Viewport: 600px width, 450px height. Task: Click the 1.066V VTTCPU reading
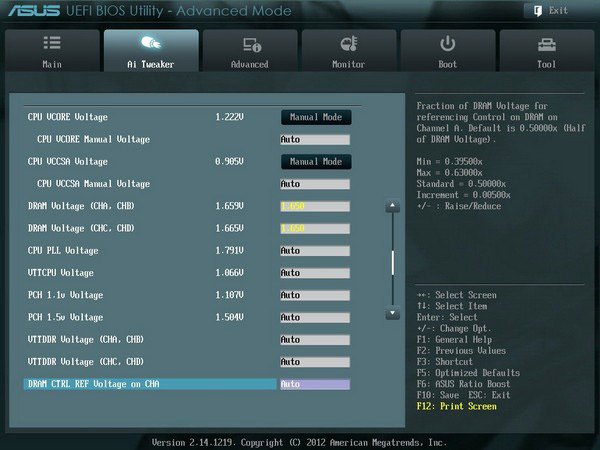pos(229,273)
